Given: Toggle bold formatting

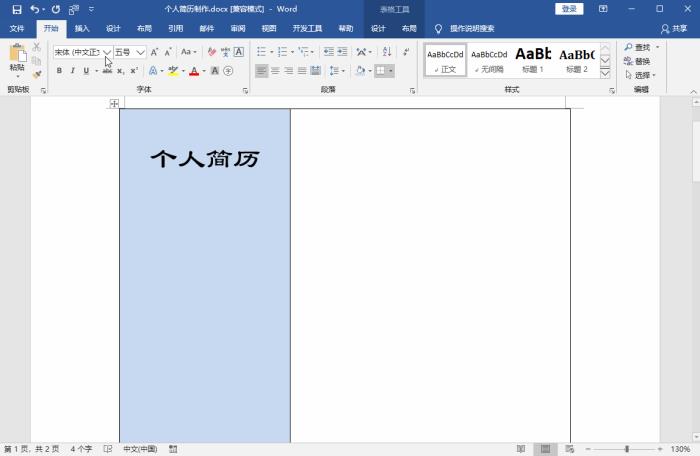Looking at the screenshot, I should [59, 71].
